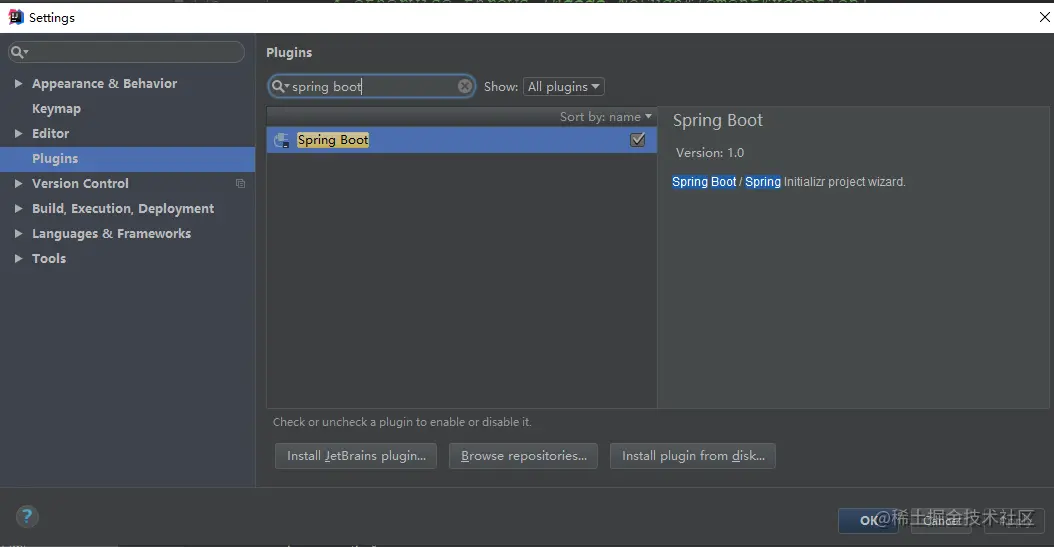Click the clear icon in plugin search

464,86
